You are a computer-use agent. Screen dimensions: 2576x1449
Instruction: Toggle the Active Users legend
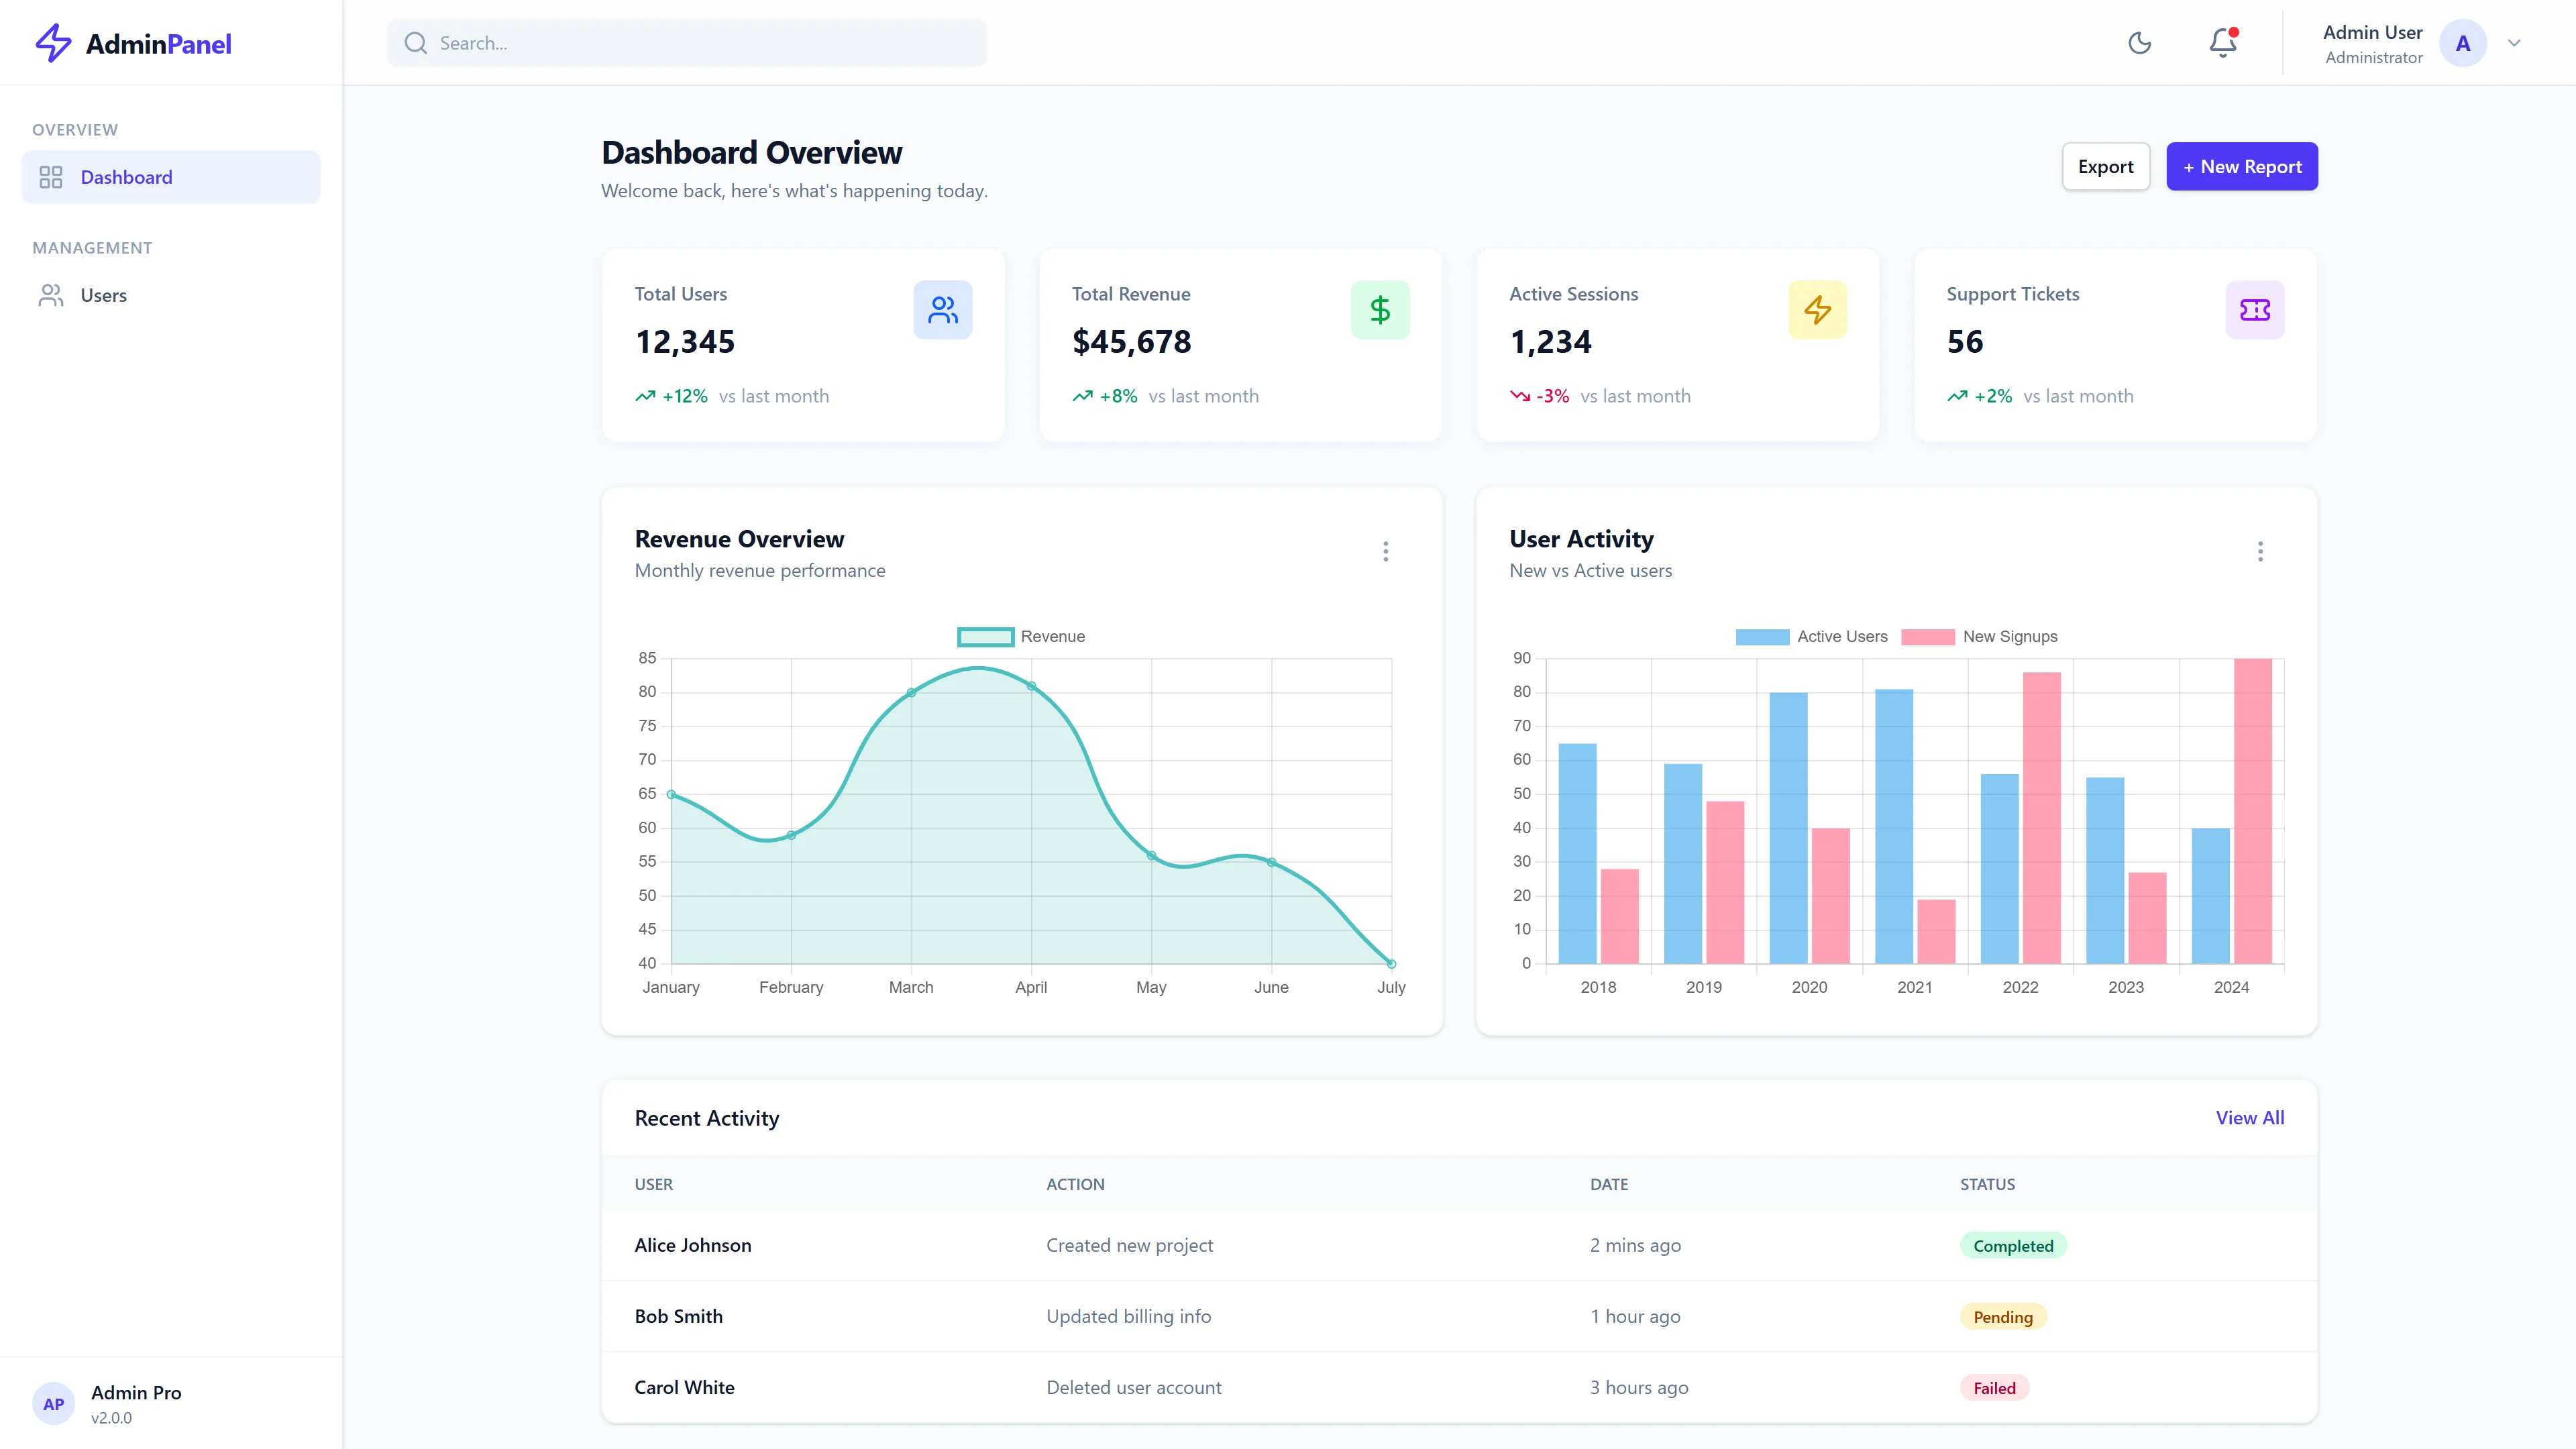click(x=1812, y=636)
